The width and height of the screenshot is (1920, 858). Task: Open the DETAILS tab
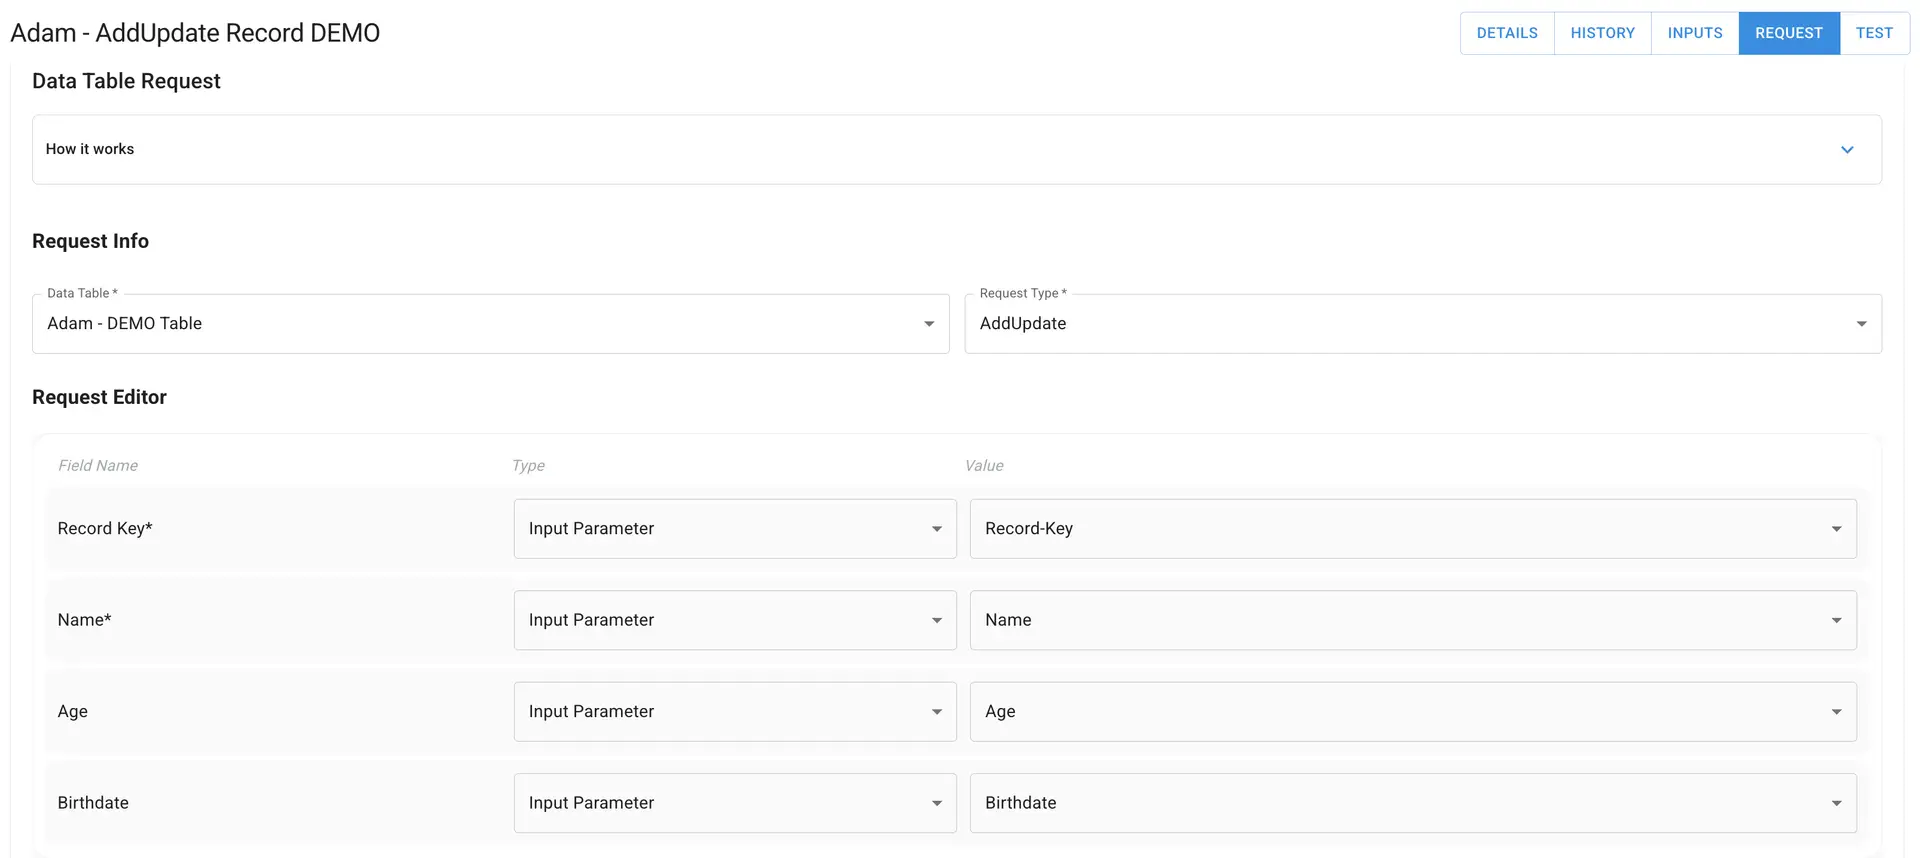(1507, 33)
